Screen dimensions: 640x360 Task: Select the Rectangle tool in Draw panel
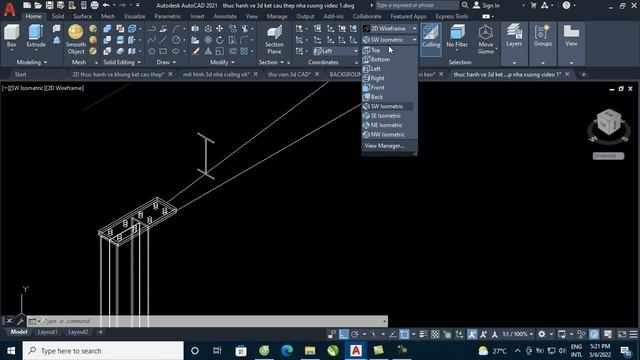(163, 51)
